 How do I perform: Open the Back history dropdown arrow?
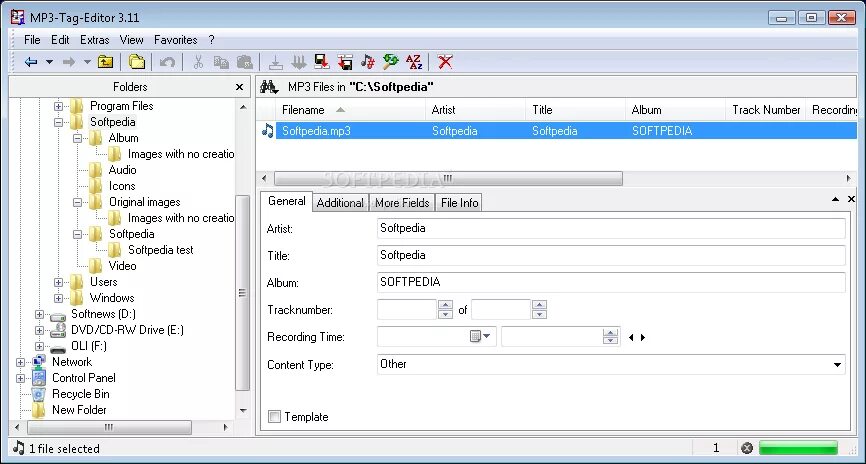pyautogui.click(x=49, y=62)
